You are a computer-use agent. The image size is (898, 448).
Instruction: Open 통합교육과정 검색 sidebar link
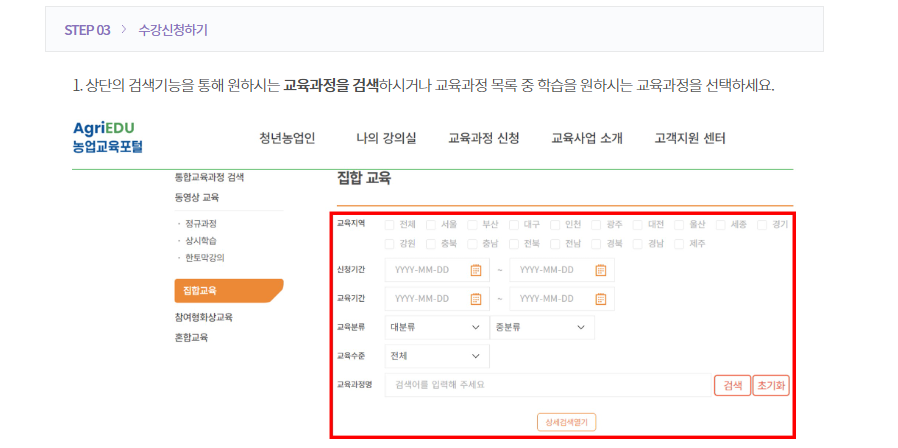209,178
